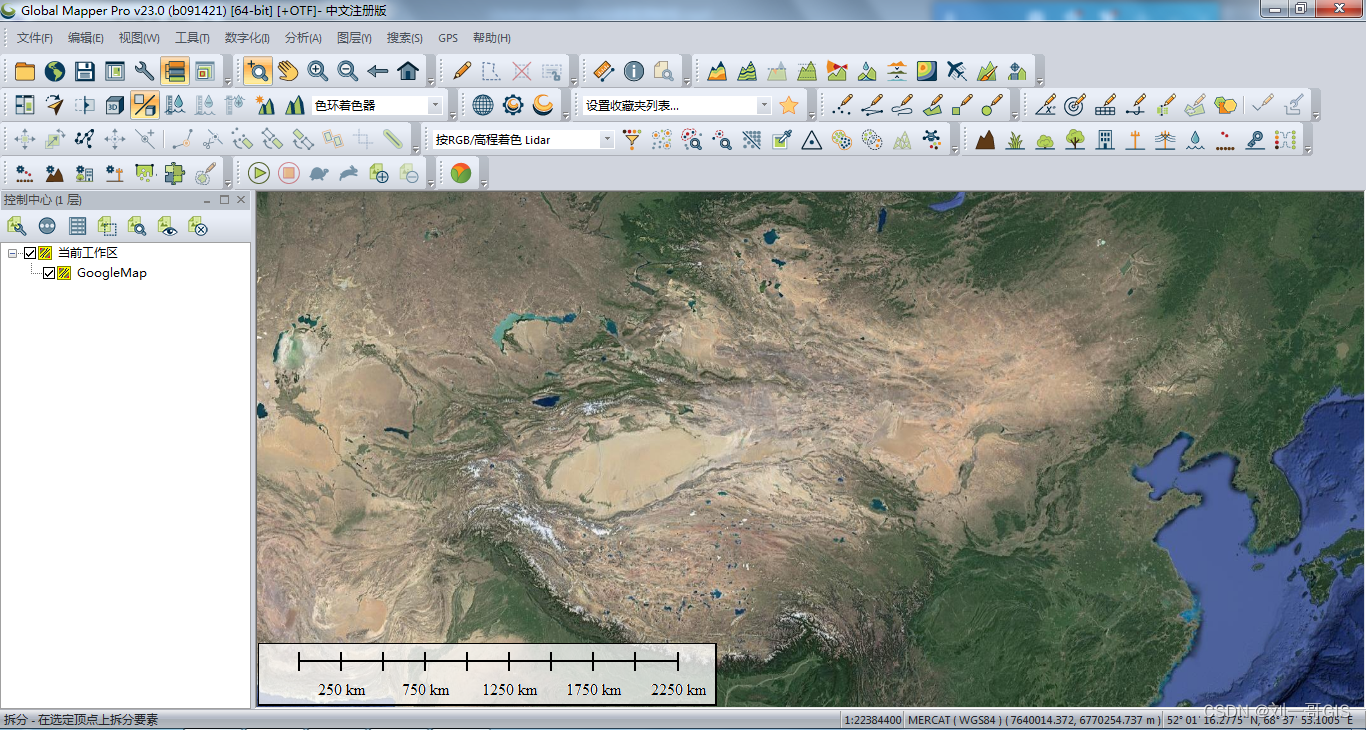Click the airplane fly-through icon
The image size is (1366, 730).
(x=957, y=71)
